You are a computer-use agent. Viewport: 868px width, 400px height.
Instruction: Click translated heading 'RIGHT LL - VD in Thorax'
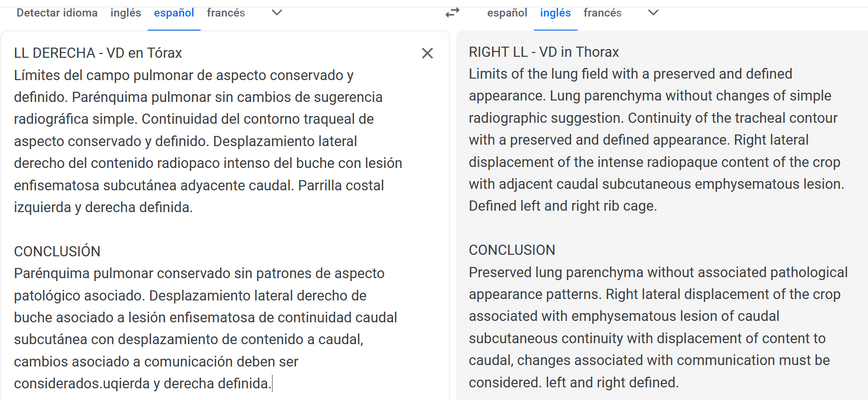(544, 52)
